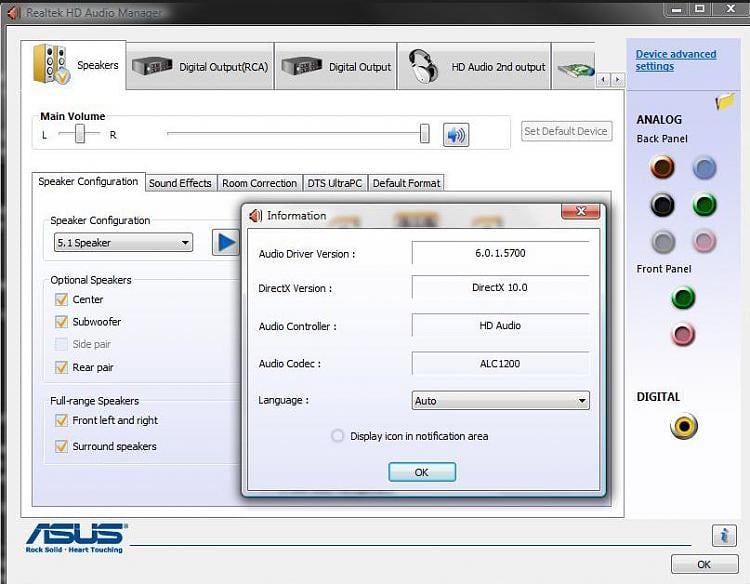Click the information 'i' button

tap(724, 535)
